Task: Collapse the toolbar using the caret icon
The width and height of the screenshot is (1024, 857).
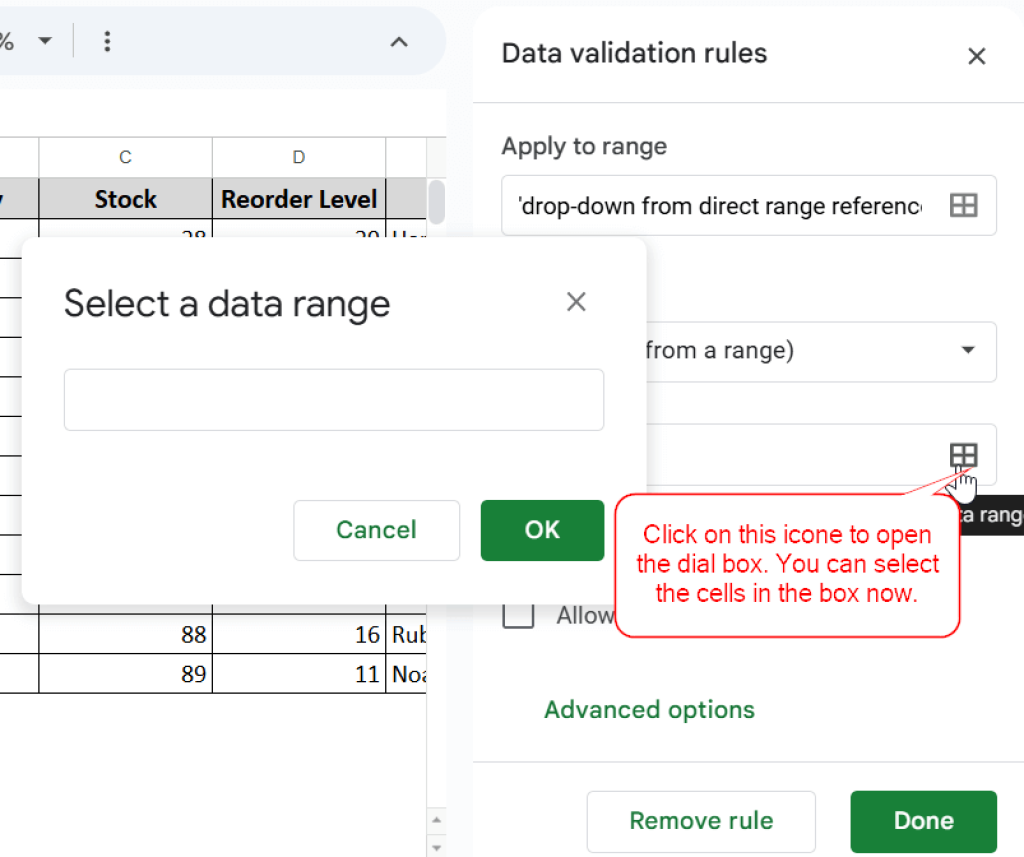Action: tap(399, 43)
